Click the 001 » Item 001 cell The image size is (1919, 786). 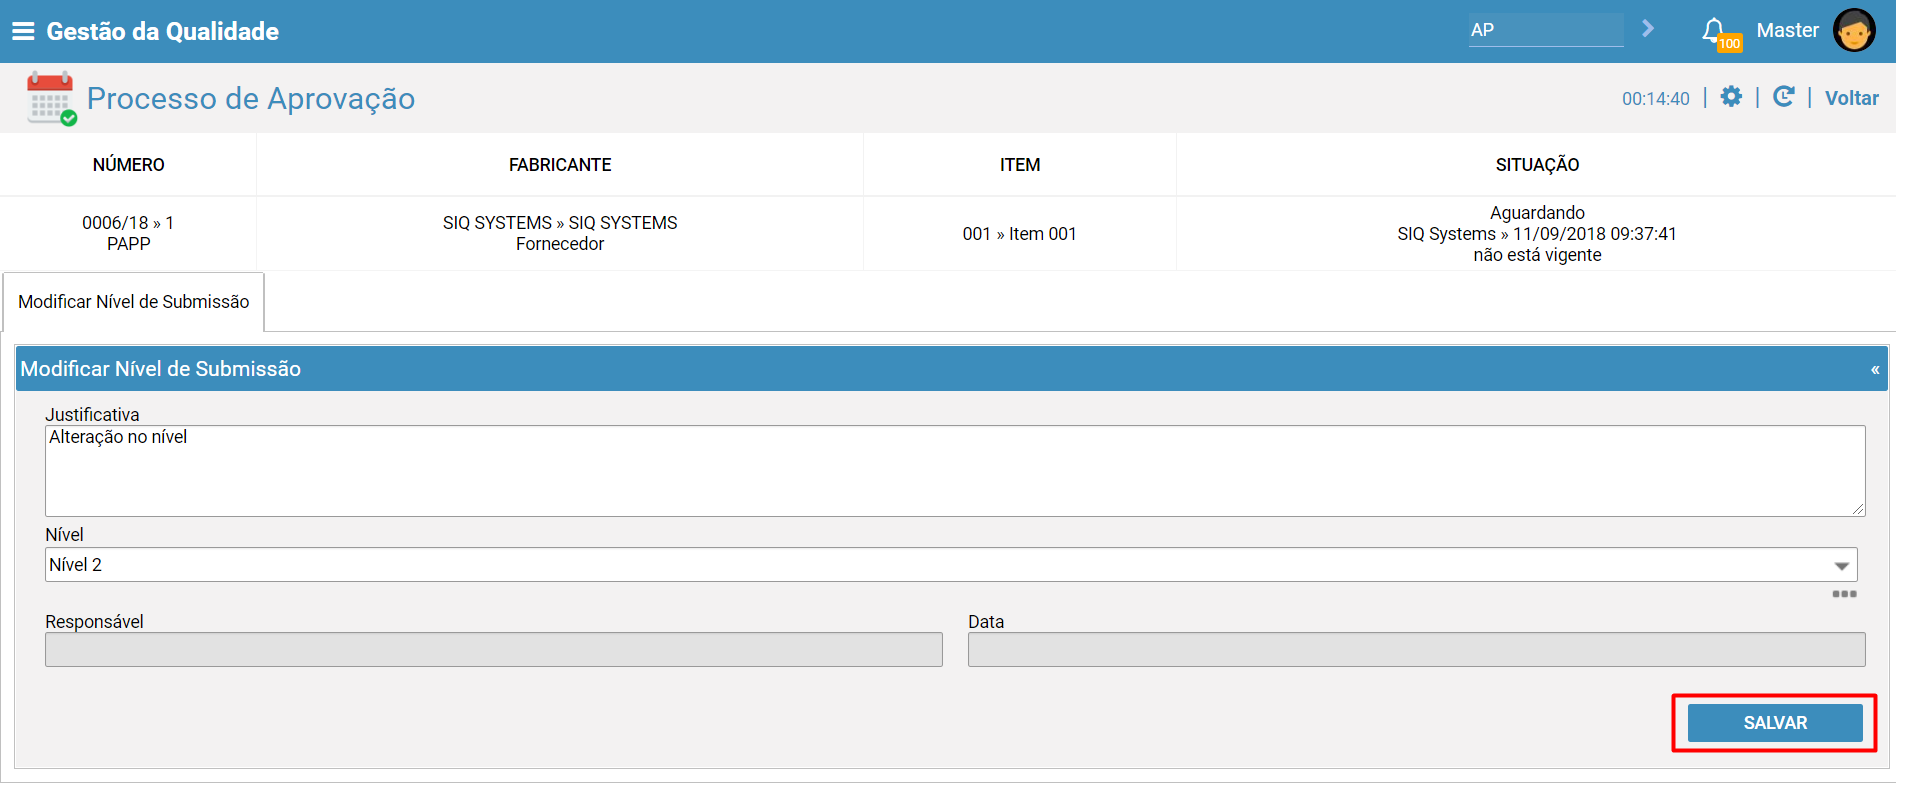[x=1019, y=234]
